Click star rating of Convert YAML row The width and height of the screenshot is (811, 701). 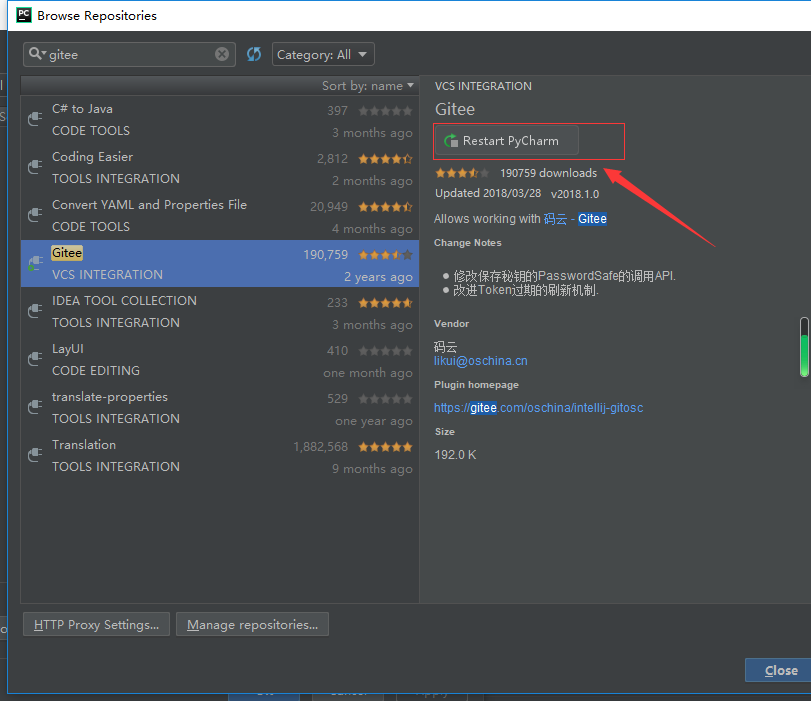tap(385, 207)
